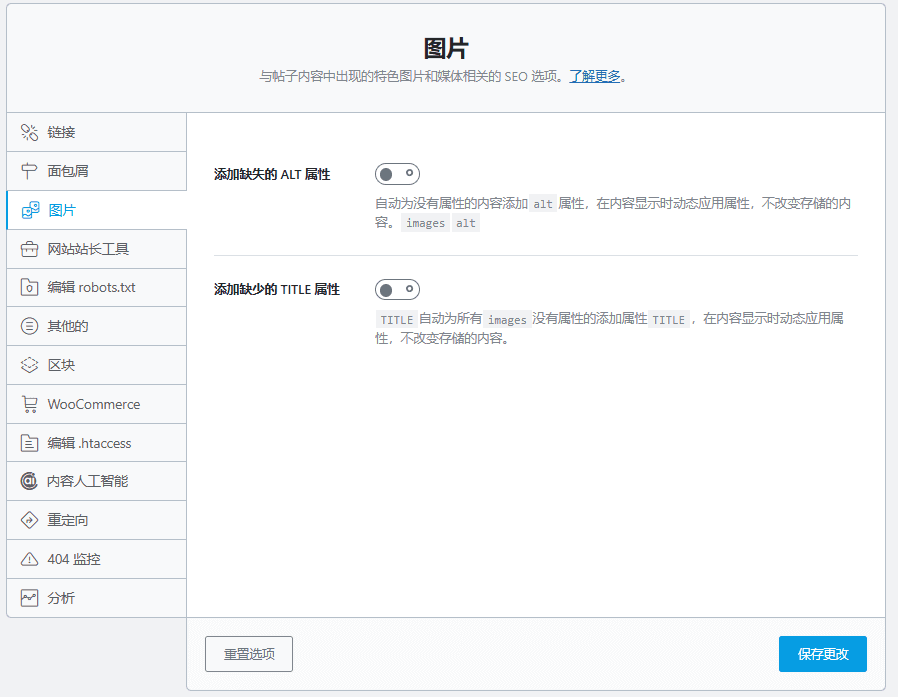This screenshot has height=697, width=898.
Task: Switch to the 其他的 tab
Action: pos(96,326)
